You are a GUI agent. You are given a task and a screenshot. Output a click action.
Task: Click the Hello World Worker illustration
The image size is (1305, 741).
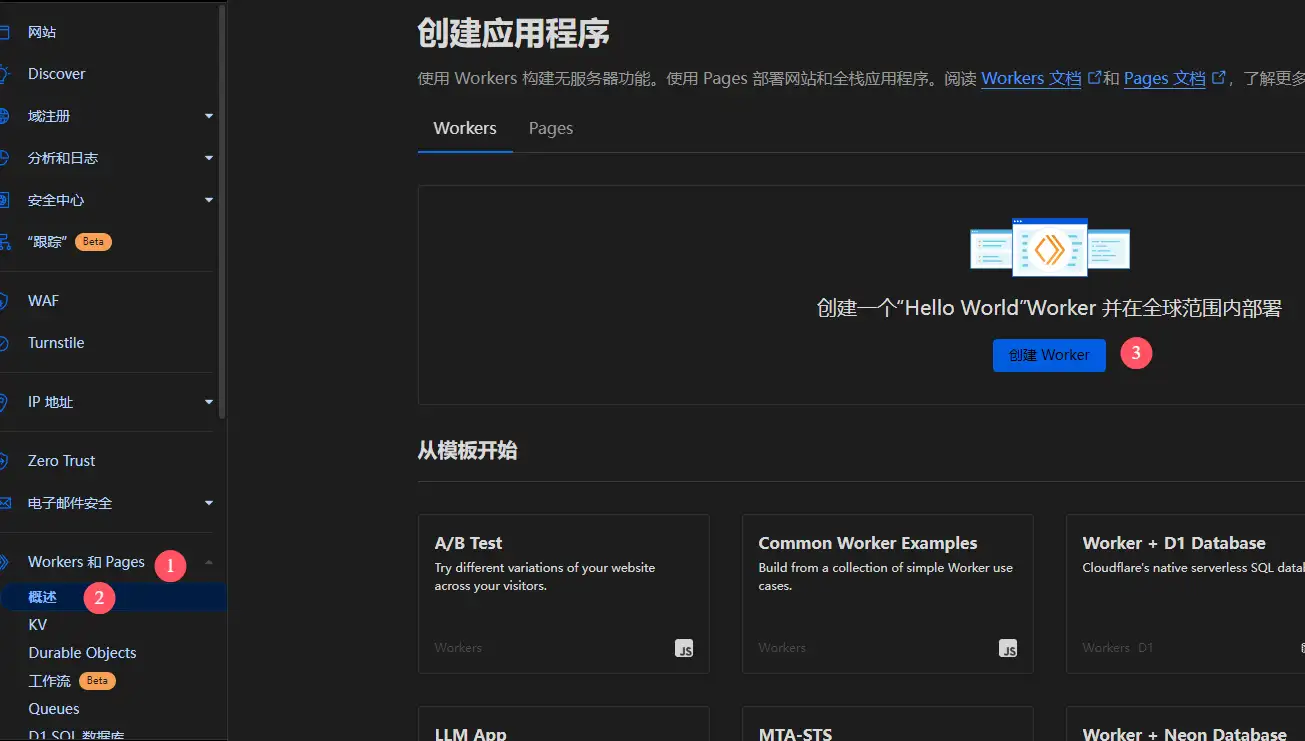tap(1049, 248)
